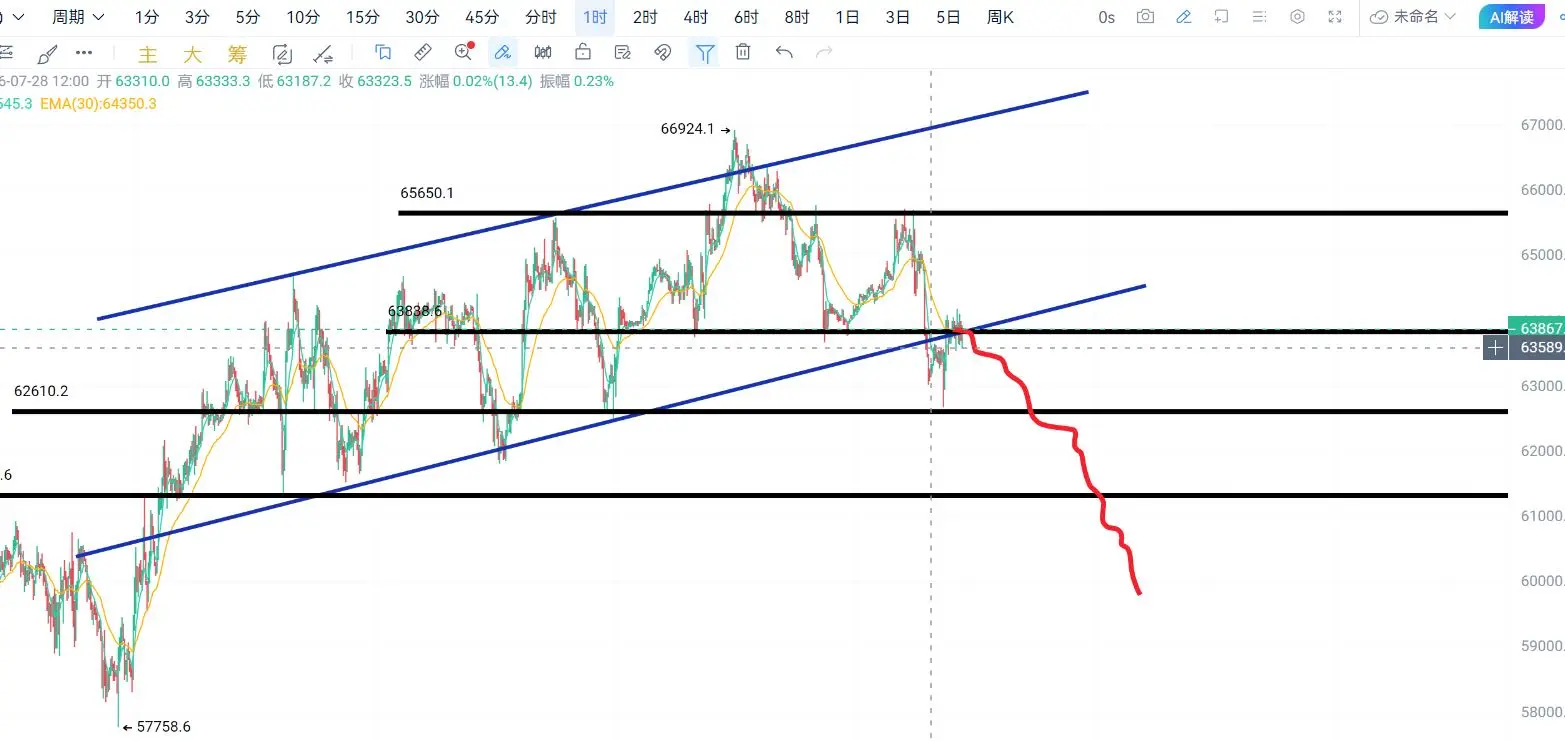Click the EMA(30) indicator label
Image resolution: width=1565 pixels, height=741 pixels.
click(98, 103)
